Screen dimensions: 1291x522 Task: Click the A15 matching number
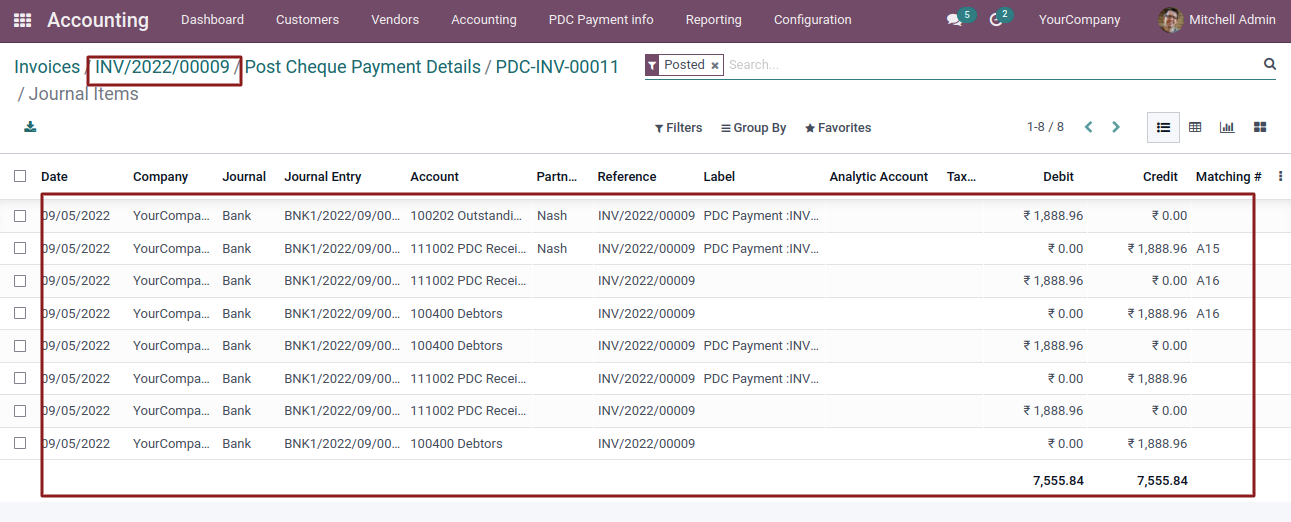[x=1208, y=248]
